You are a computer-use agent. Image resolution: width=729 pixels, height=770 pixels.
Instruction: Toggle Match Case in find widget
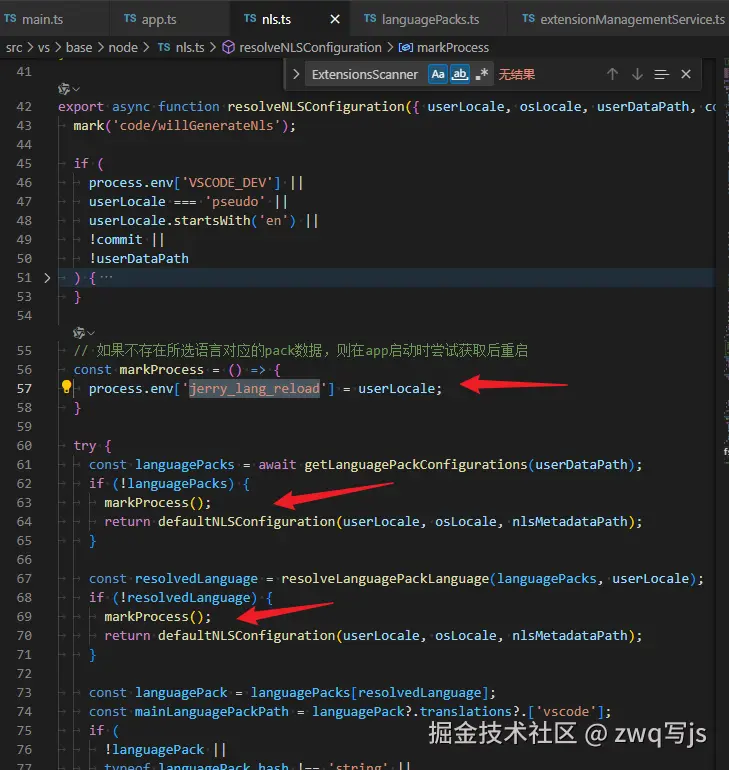click(437, 74)
